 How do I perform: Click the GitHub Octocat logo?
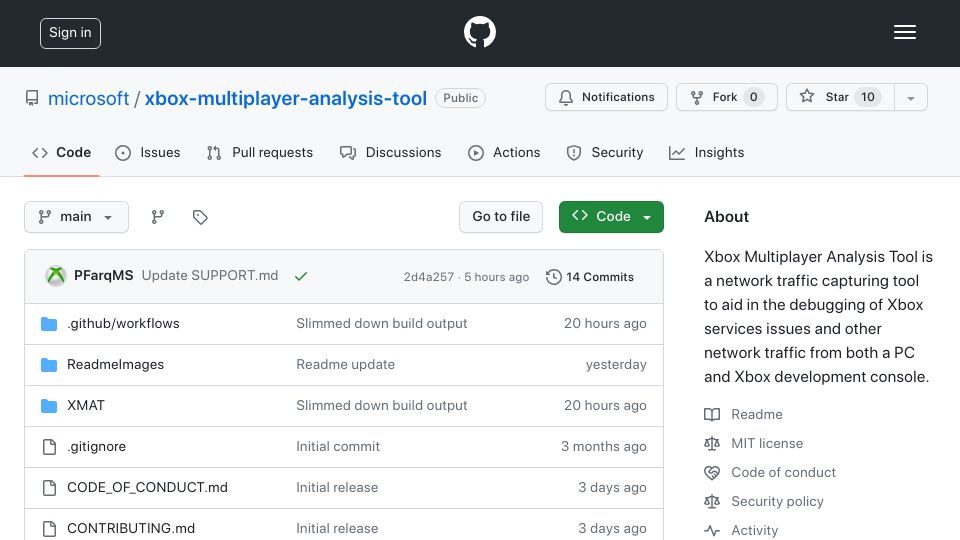click(x=479, y=32)
